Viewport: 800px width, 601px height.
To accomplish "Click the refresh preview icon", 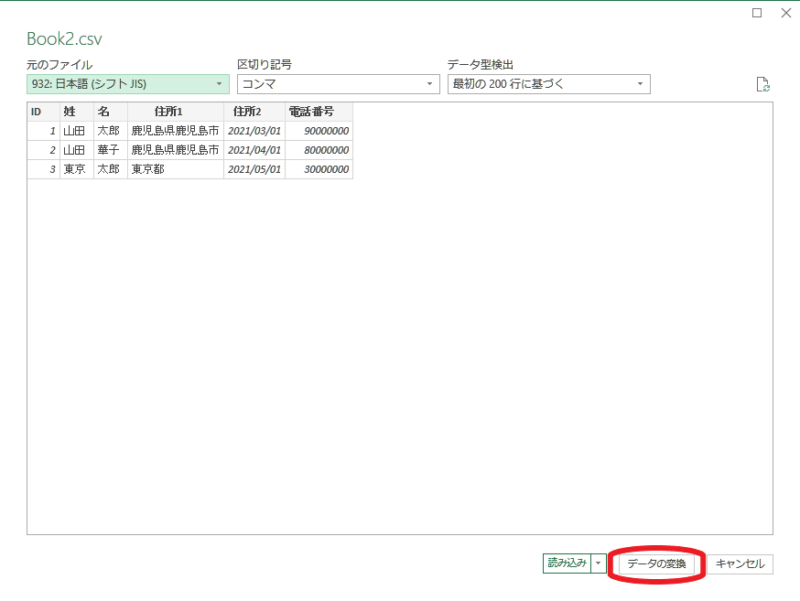I will (763, 85).
